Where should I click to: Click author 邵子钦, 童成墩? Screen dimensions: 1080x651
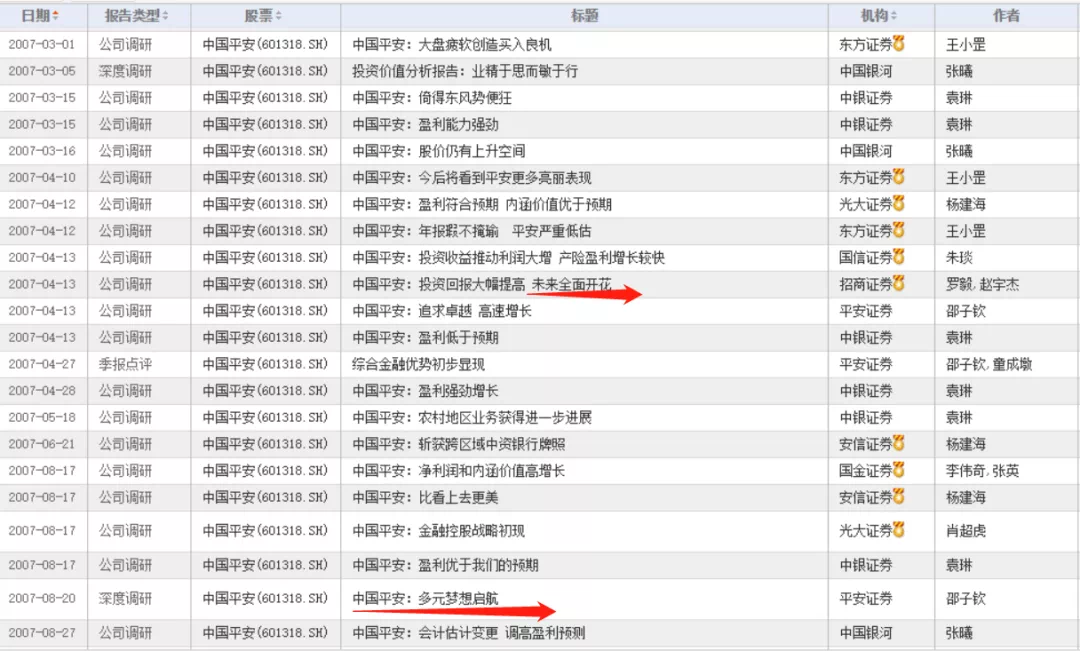pos(988,364)
